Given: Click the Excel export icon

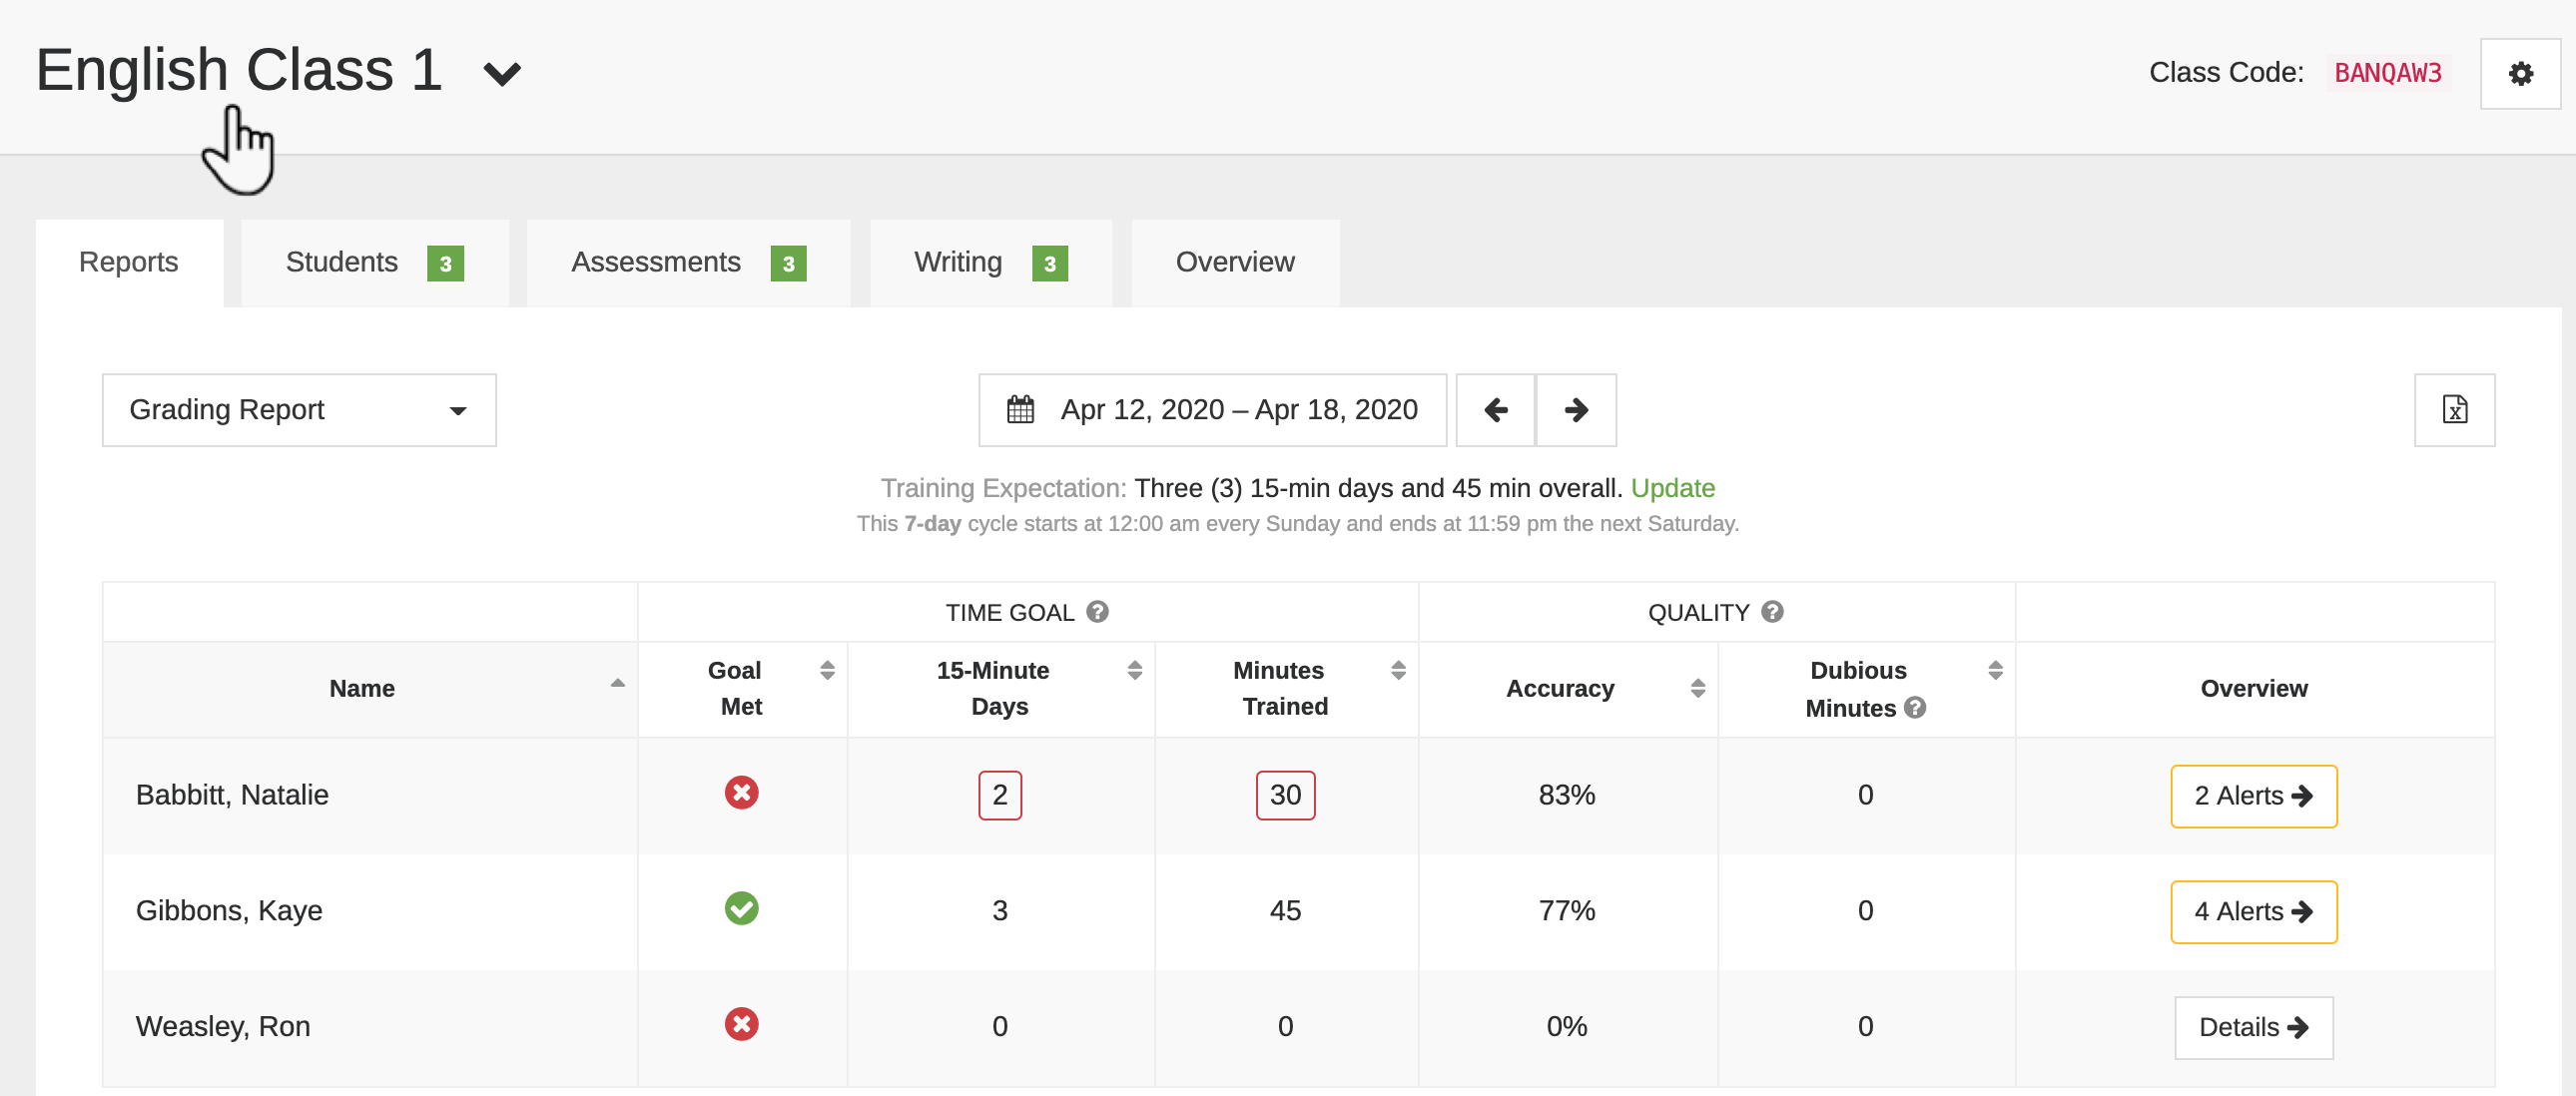Looking at the screenshot, I should click(2455, 410).
